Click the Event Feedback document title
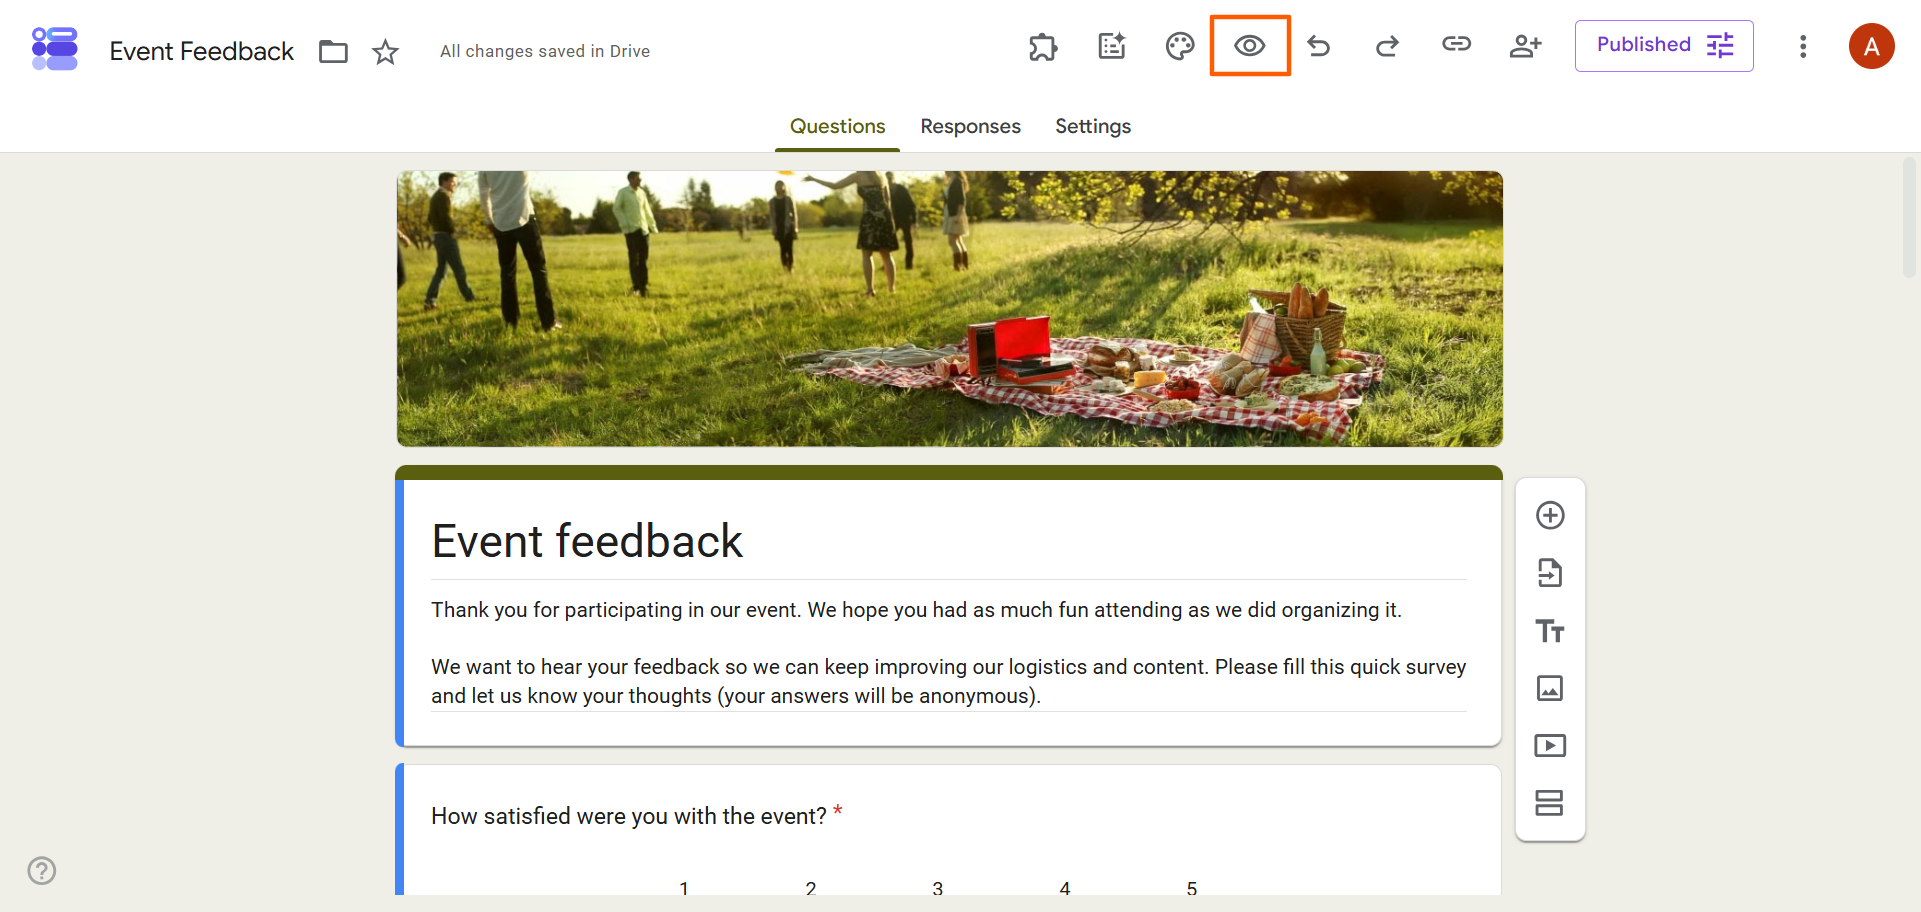 click(x=202, y=51)
